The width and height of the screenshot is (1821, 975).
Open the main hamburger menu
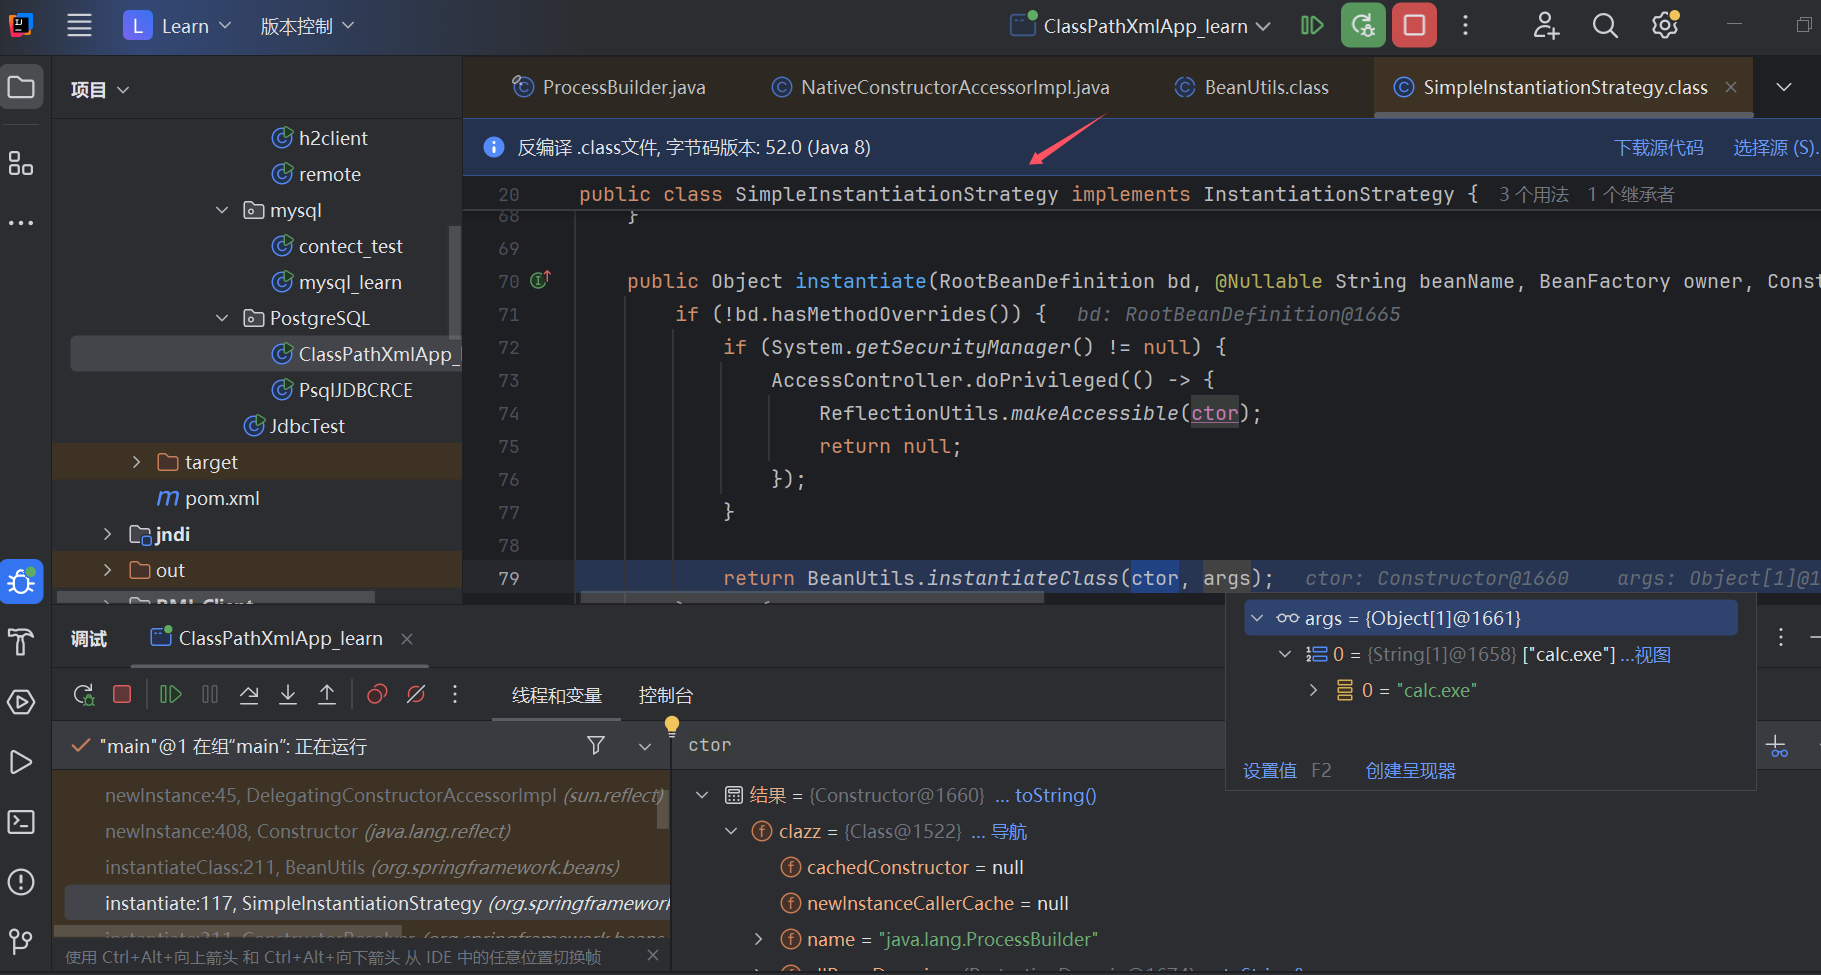point(79,26)
